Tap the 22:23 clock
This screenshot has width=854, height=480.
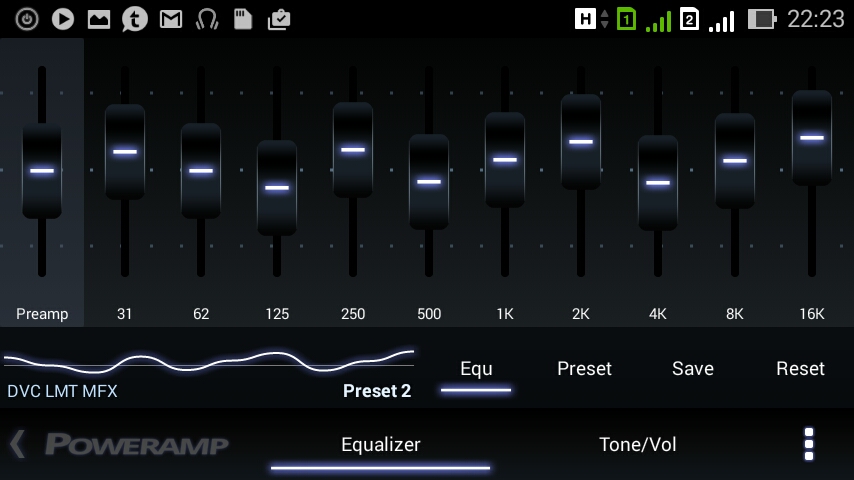[x=815, y=20]
